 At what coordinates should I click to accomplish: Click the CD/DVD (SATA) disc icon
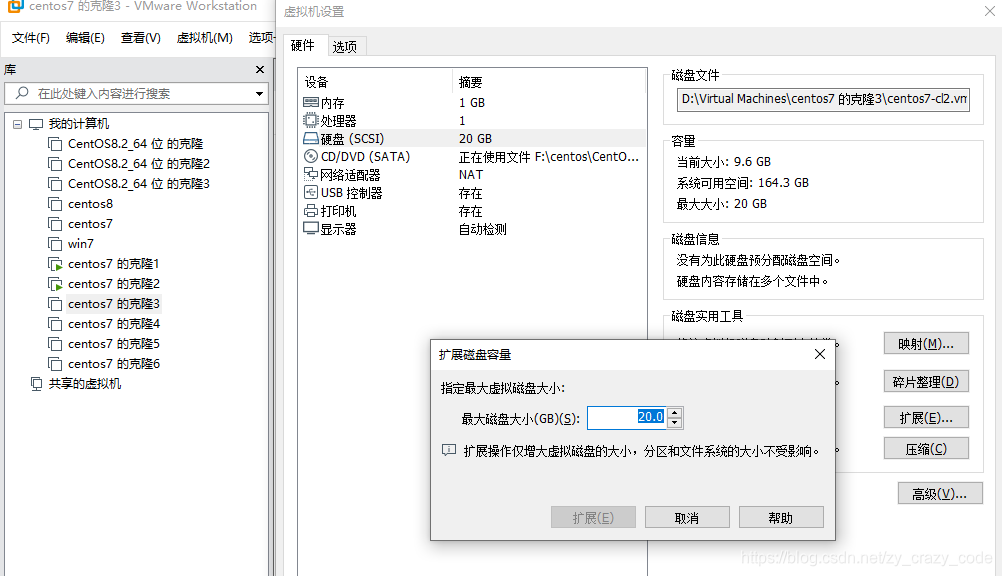311,156
